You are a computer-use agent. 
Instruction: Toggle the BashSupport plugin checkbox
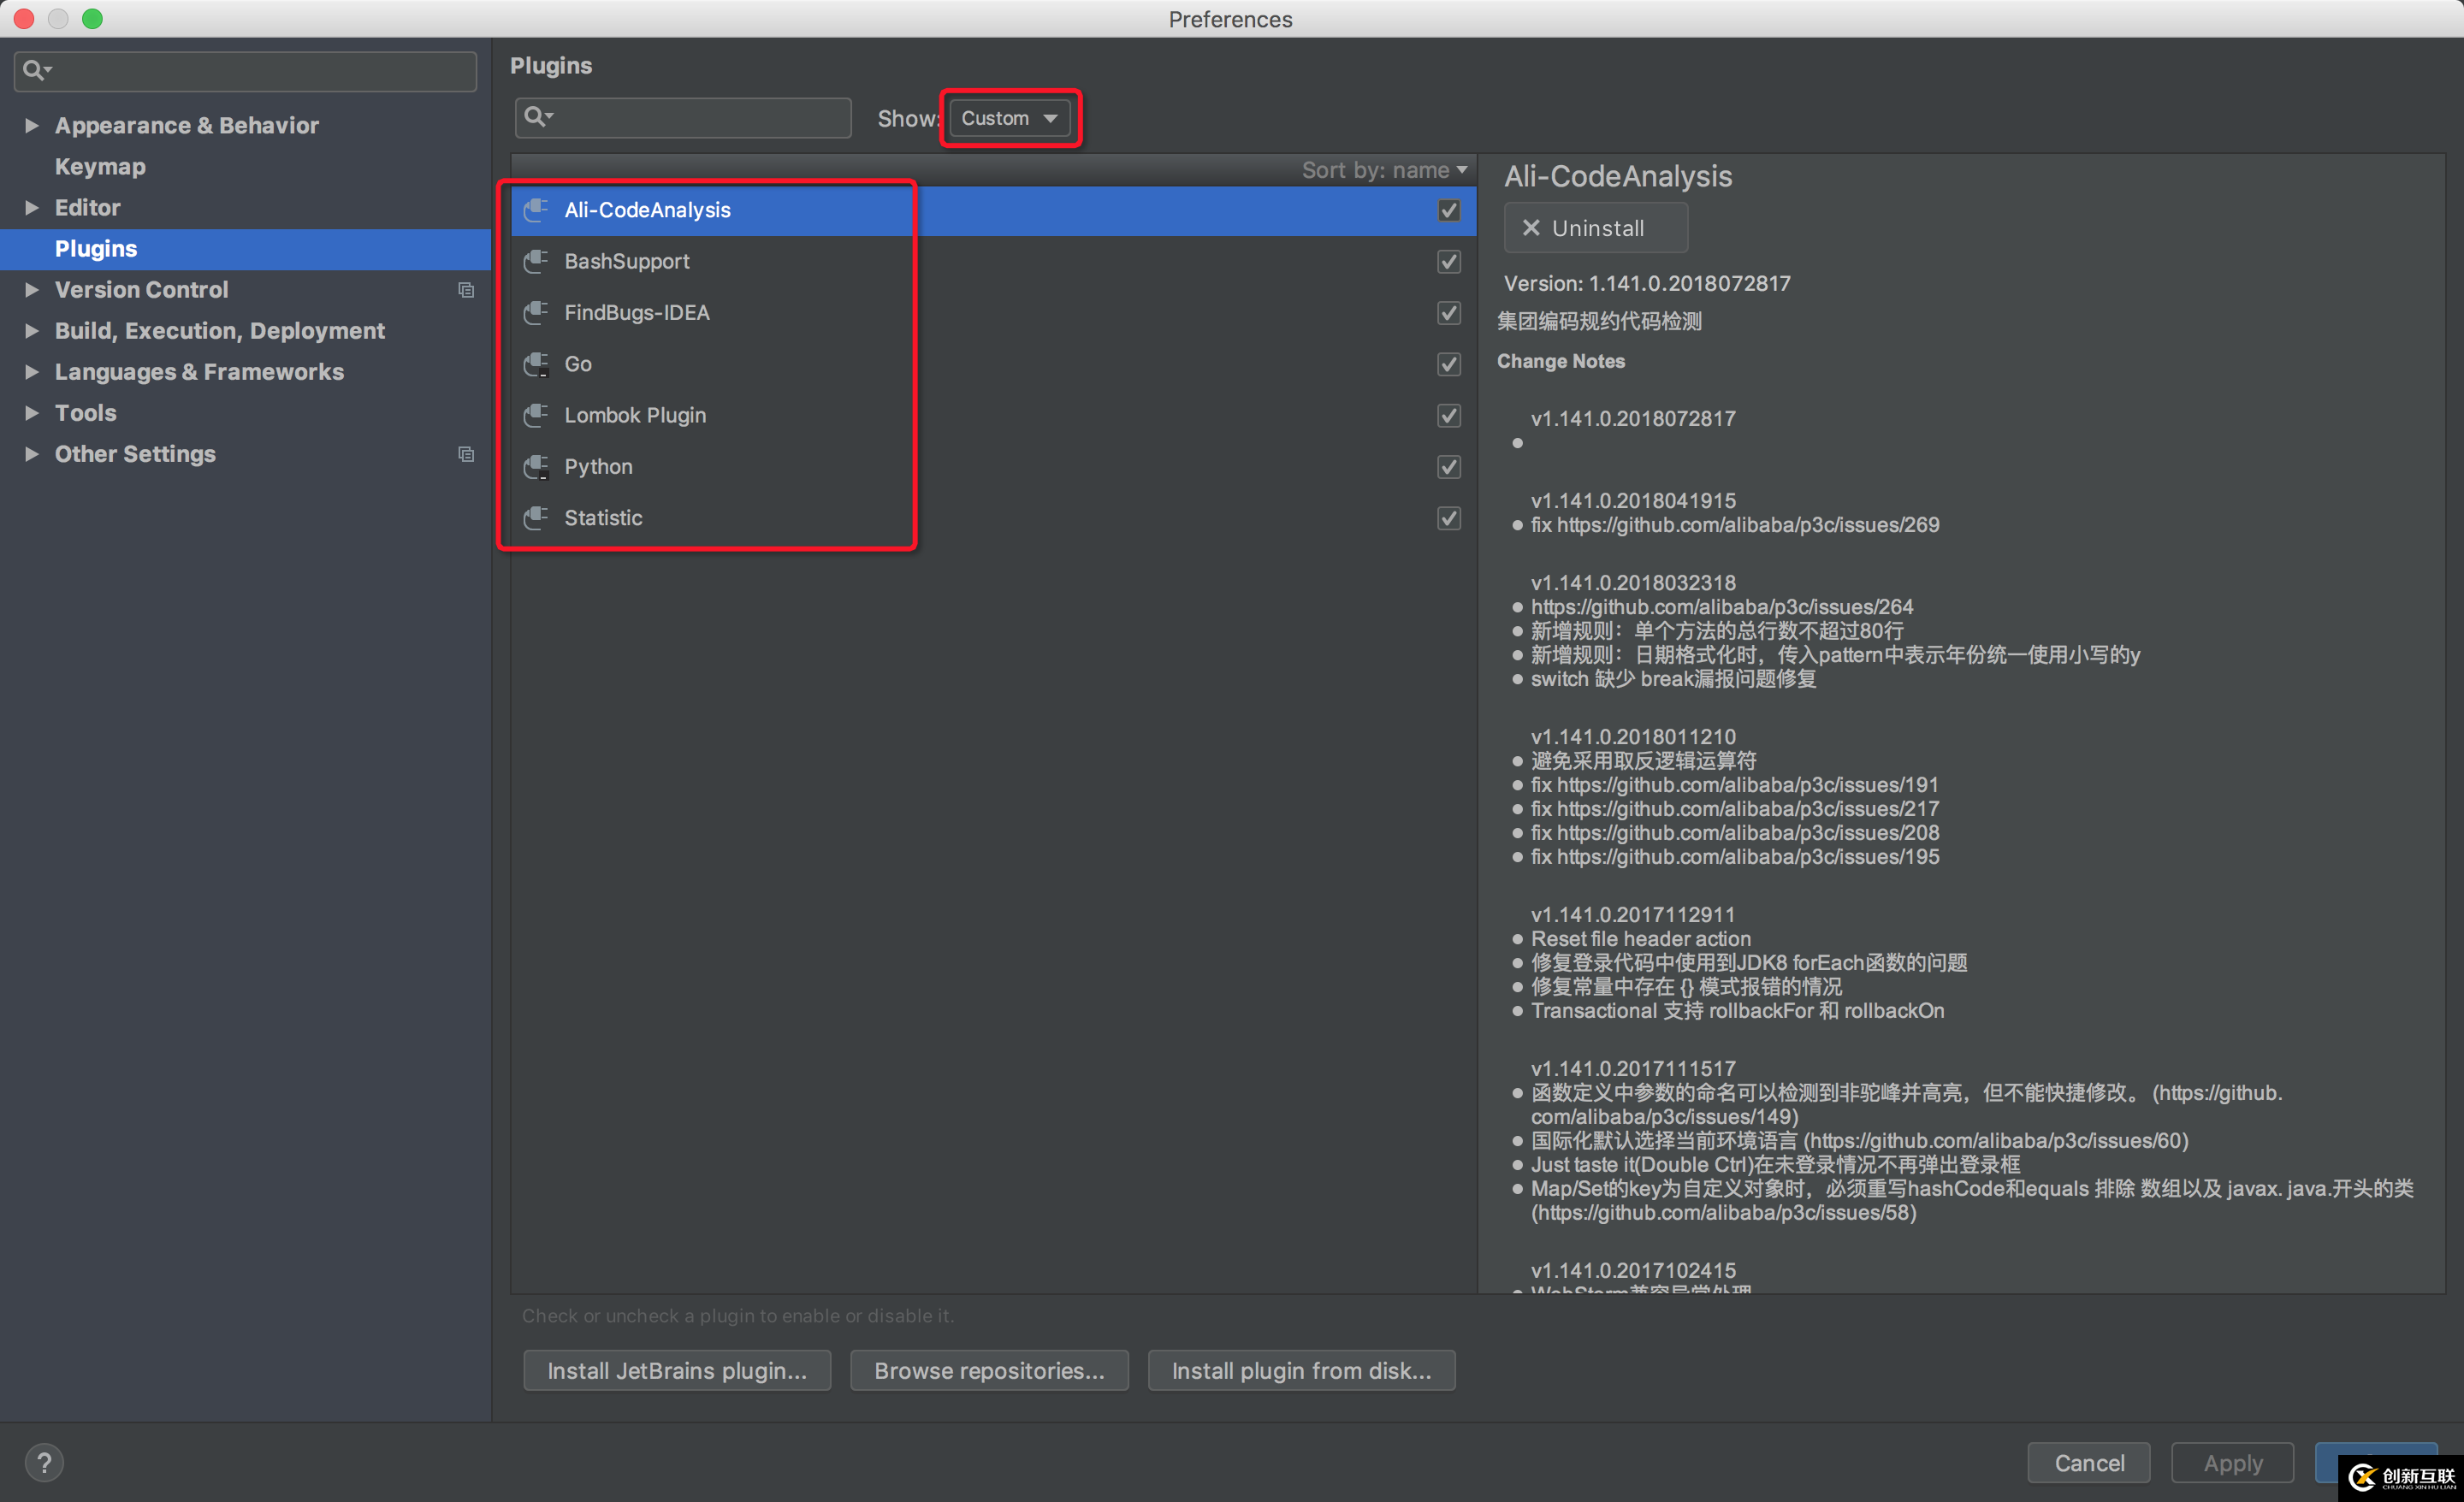[1448, 260]
